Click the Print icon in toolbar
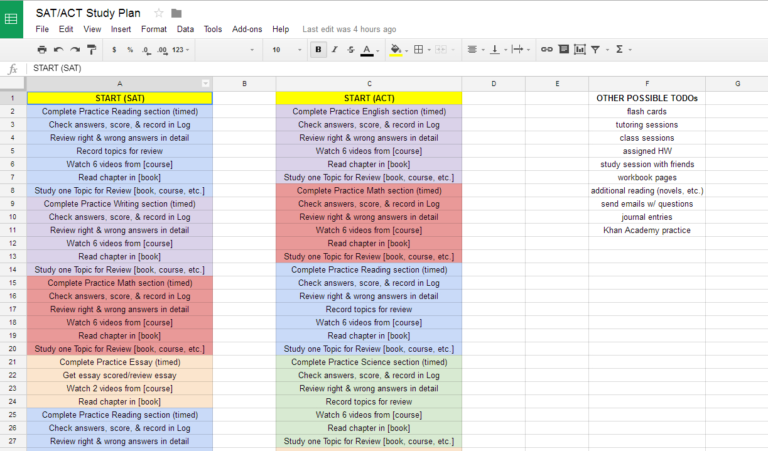Screen dimensions: 768x451 (x=42, y=49)
